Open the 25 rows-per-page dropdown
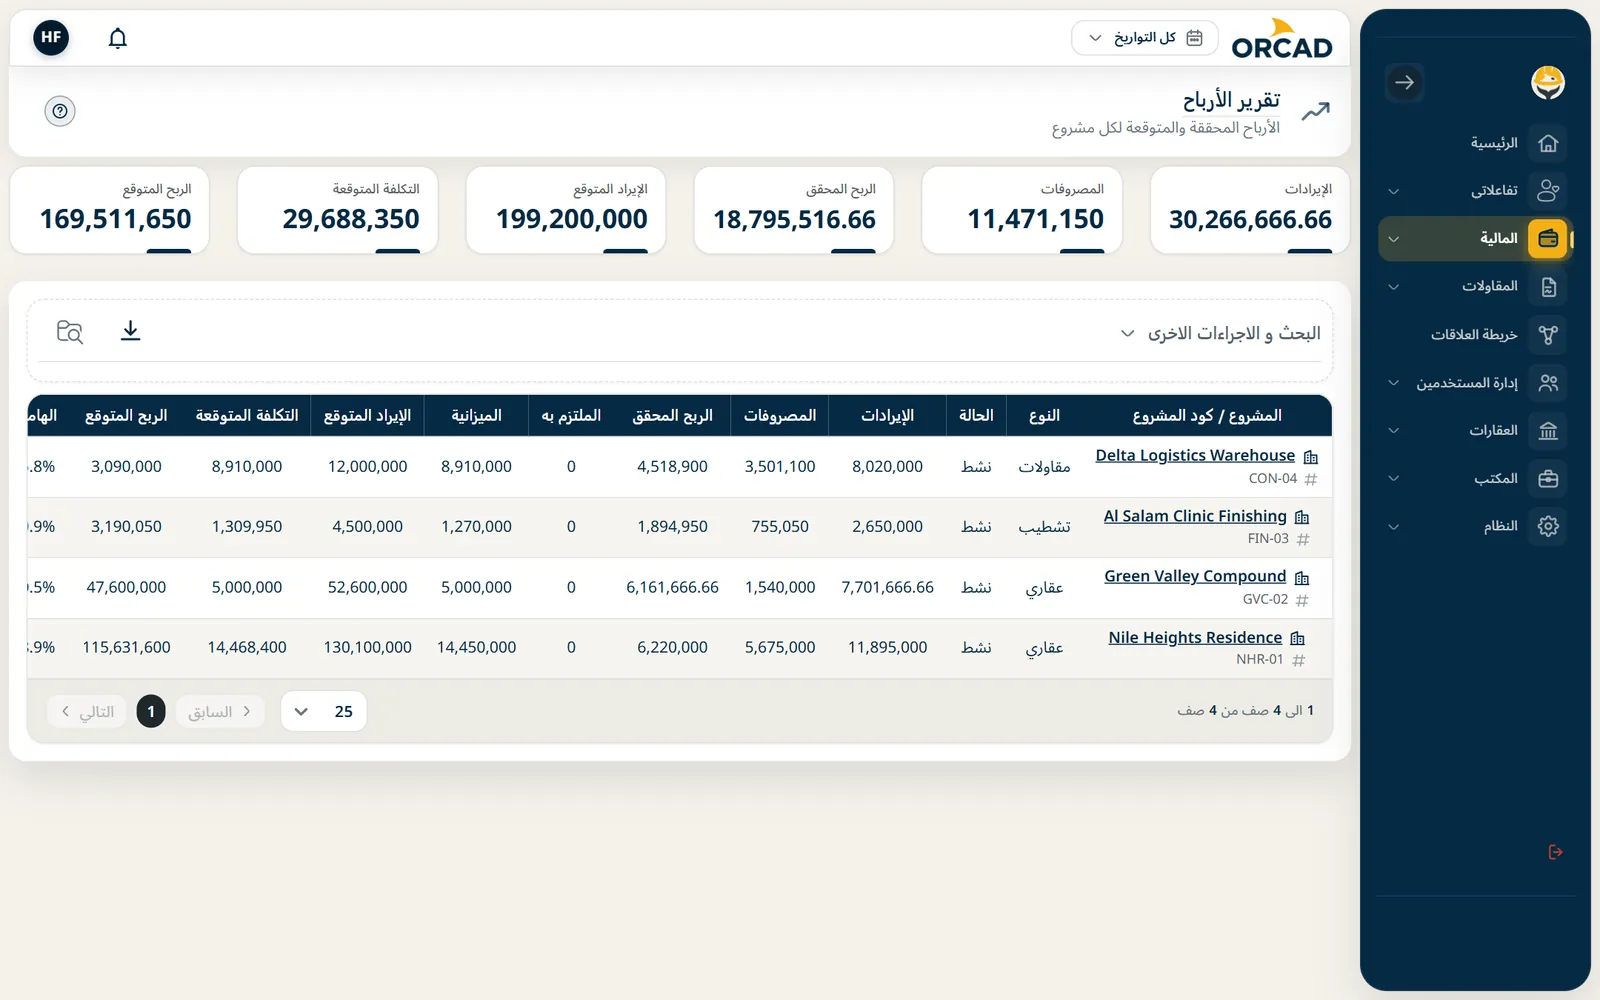This screenshot has width=1600, height=1000. [323, 711]
